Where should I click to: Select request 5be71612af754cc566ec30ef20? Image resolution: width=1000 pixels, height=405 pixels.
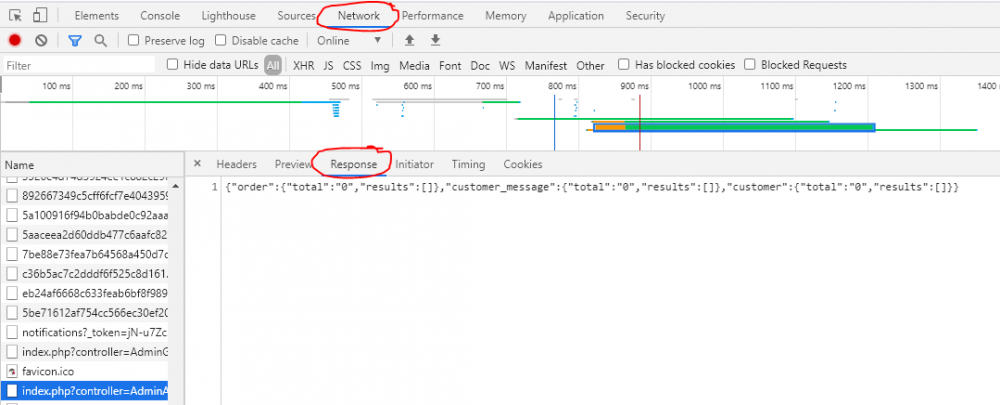84,313
